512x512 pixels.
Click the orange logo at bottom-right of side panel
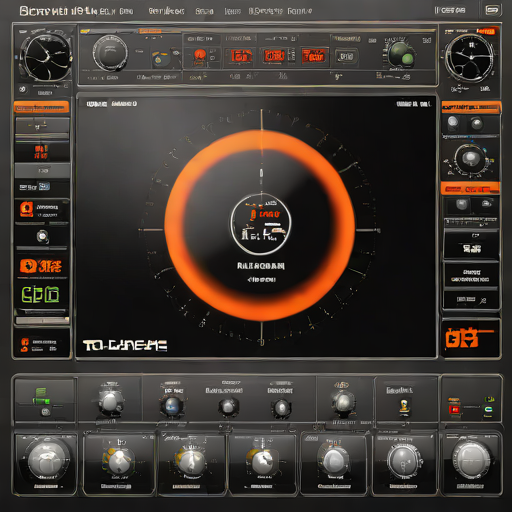pos(463,338)
